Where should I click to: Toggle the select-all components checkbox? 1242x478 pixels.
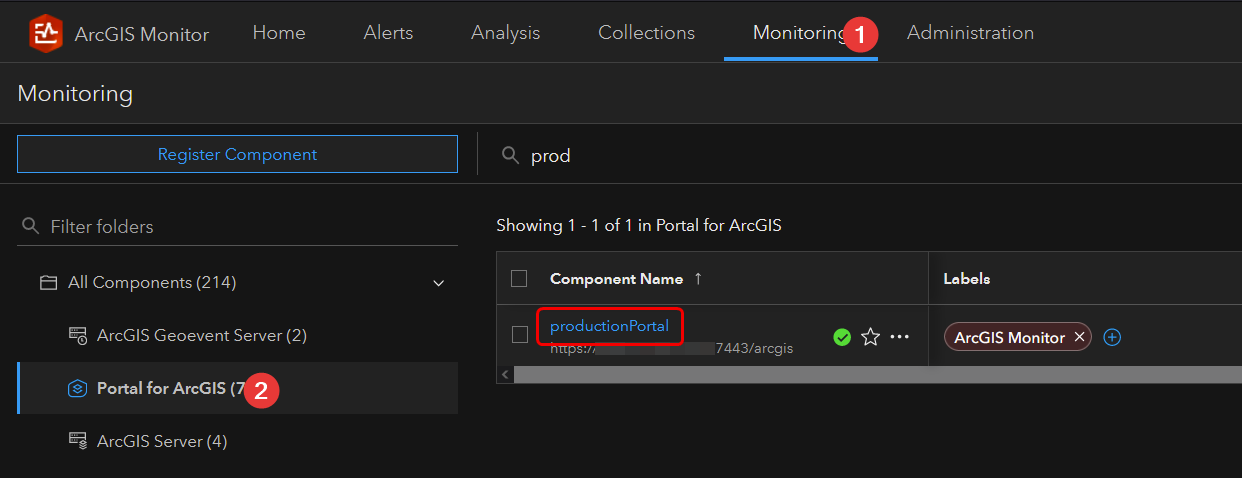pos(519,278)
